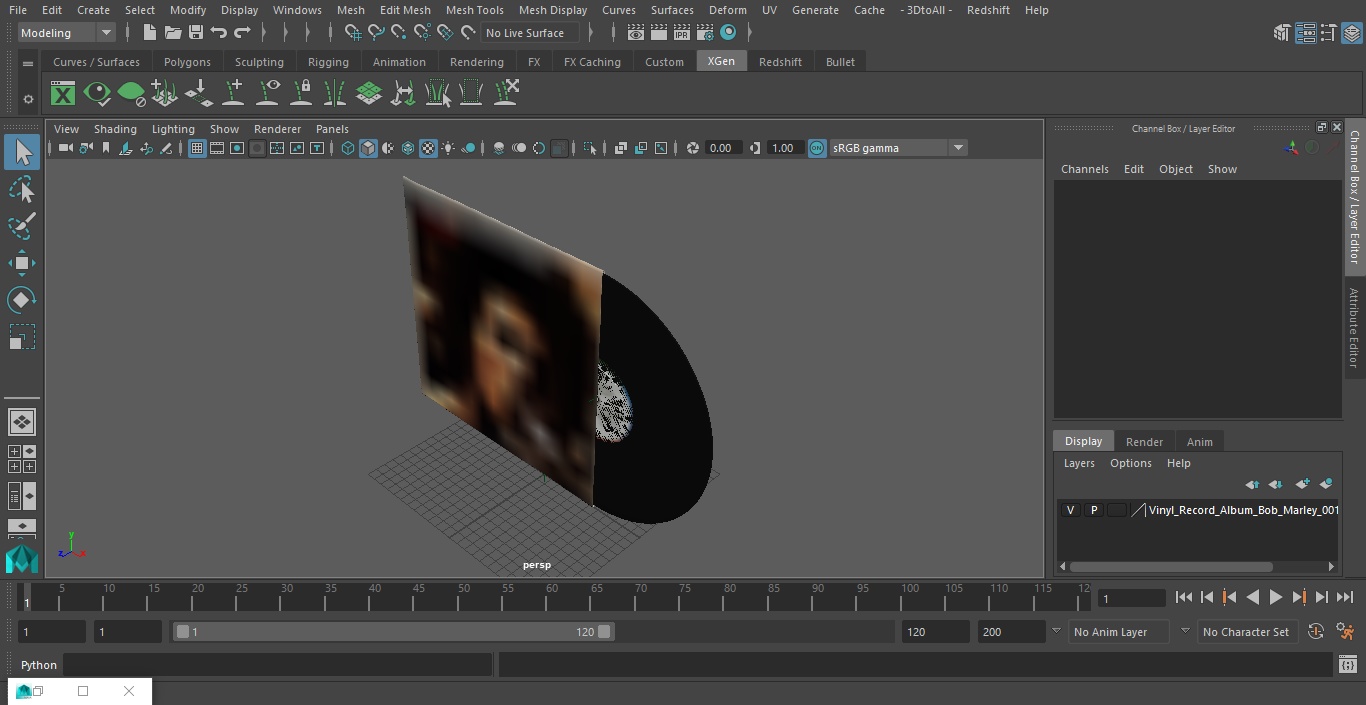Click shelf options gear icon
This screenshot has height=705, width=1366.
coord(28,99)
